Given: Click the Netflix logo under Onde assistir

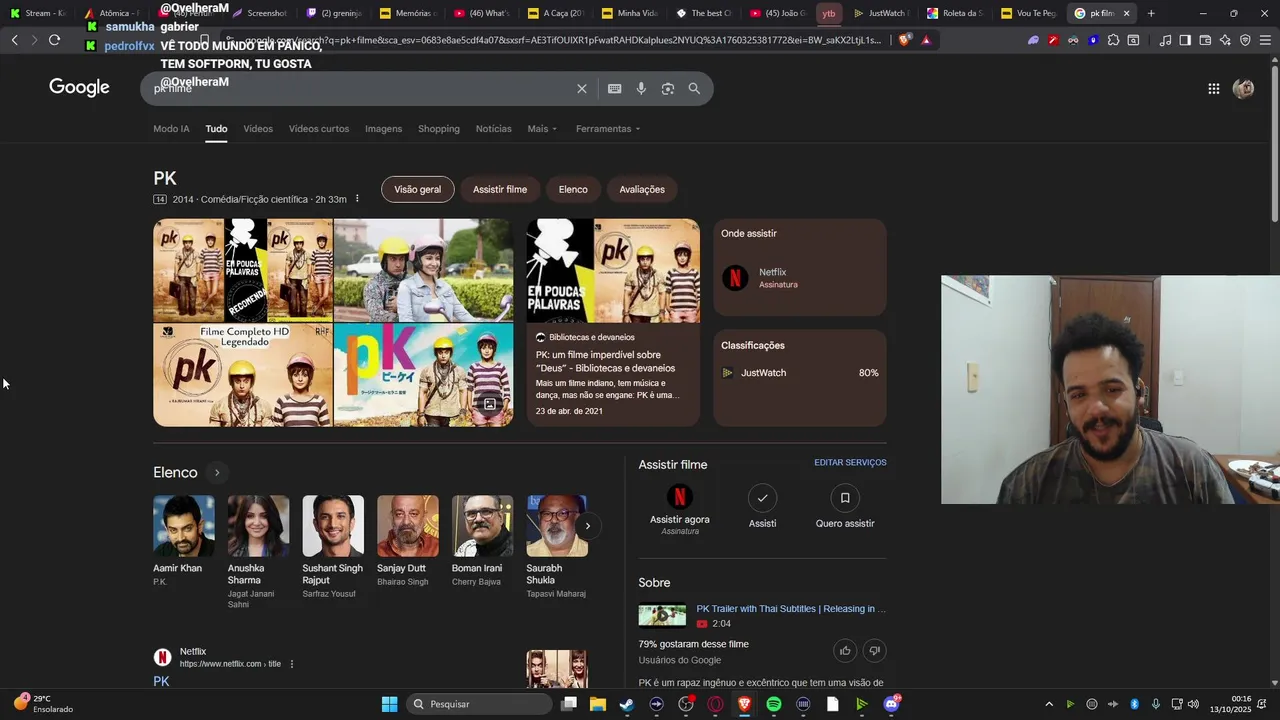Looking at the screenshot, I should (735, 278).
